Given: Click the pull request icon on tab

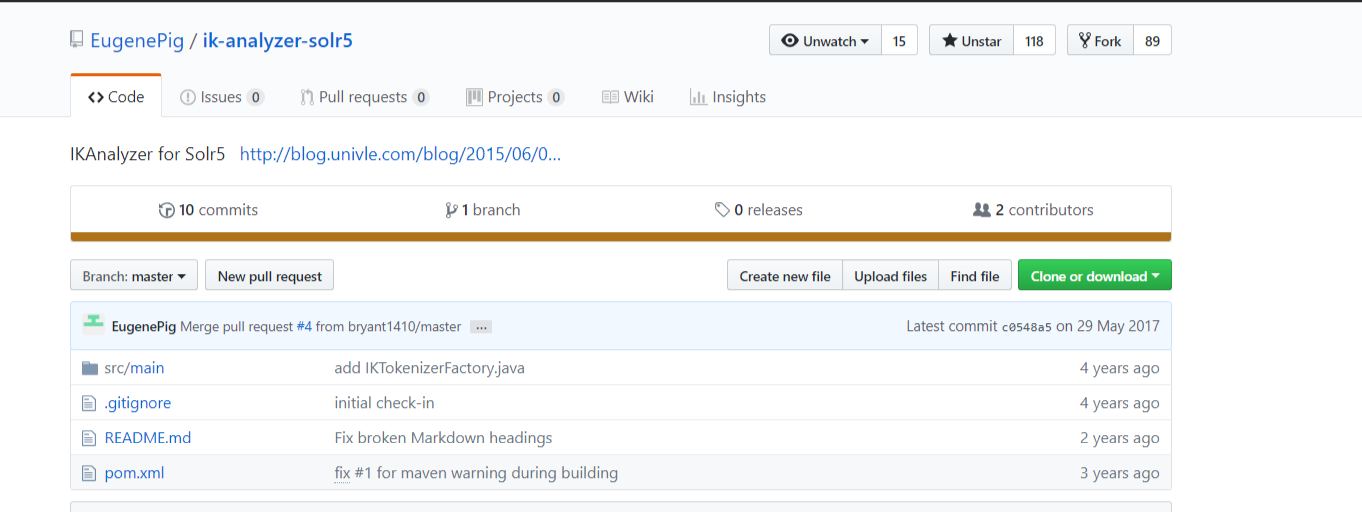Looking at the screenshot, I should click(x=307, y=97).
